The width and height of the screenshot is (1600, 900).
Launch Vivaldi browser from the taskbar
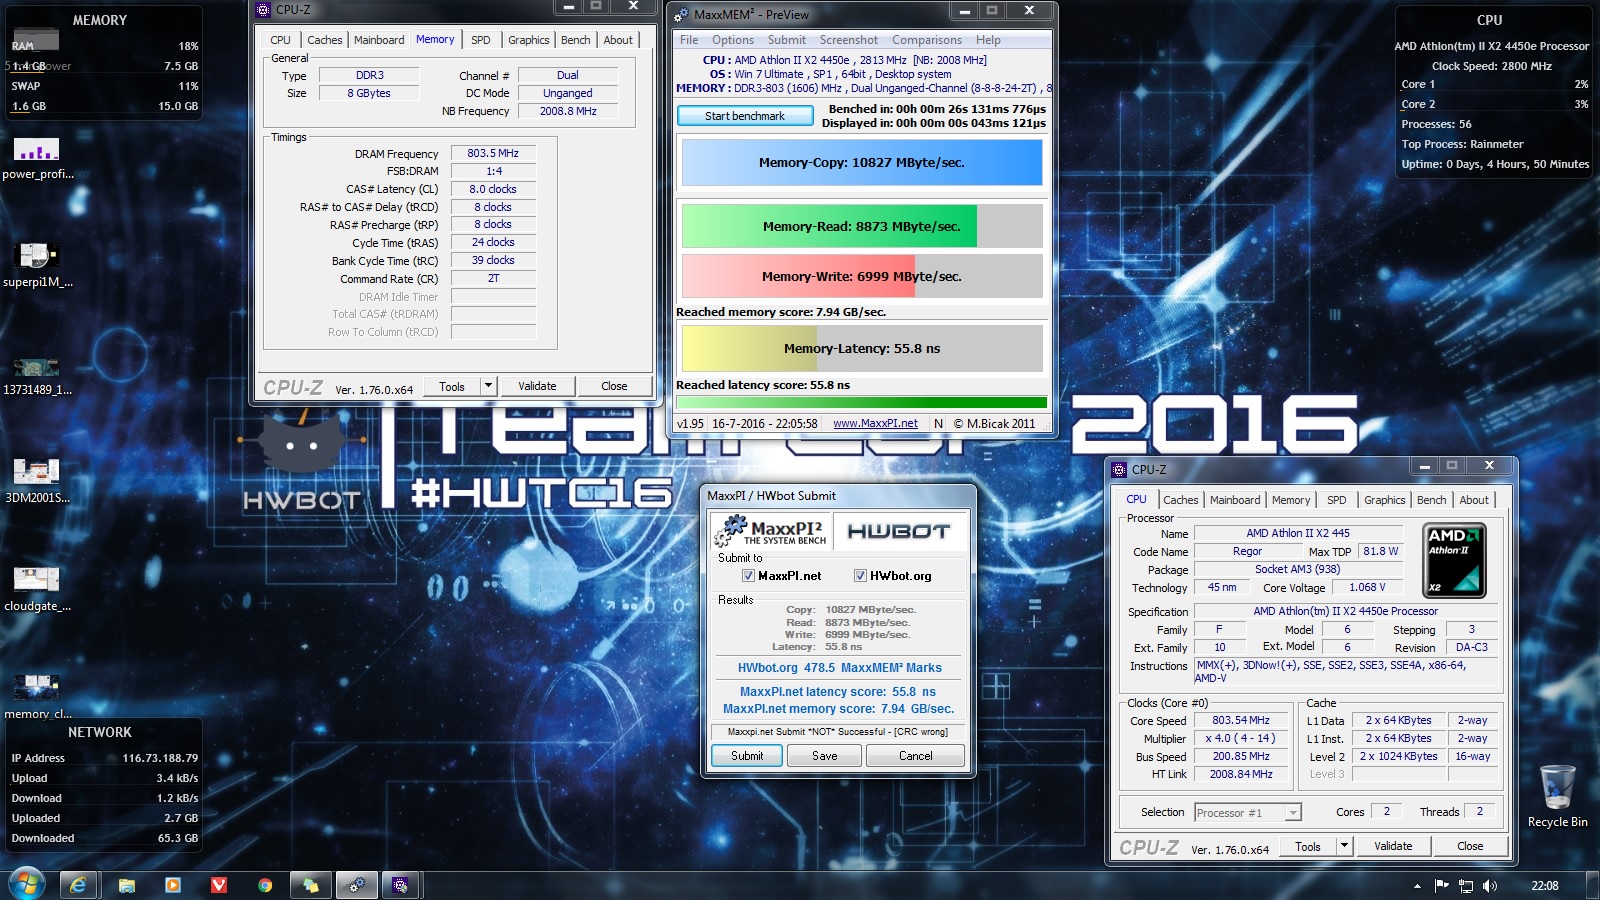pos(218,885)
